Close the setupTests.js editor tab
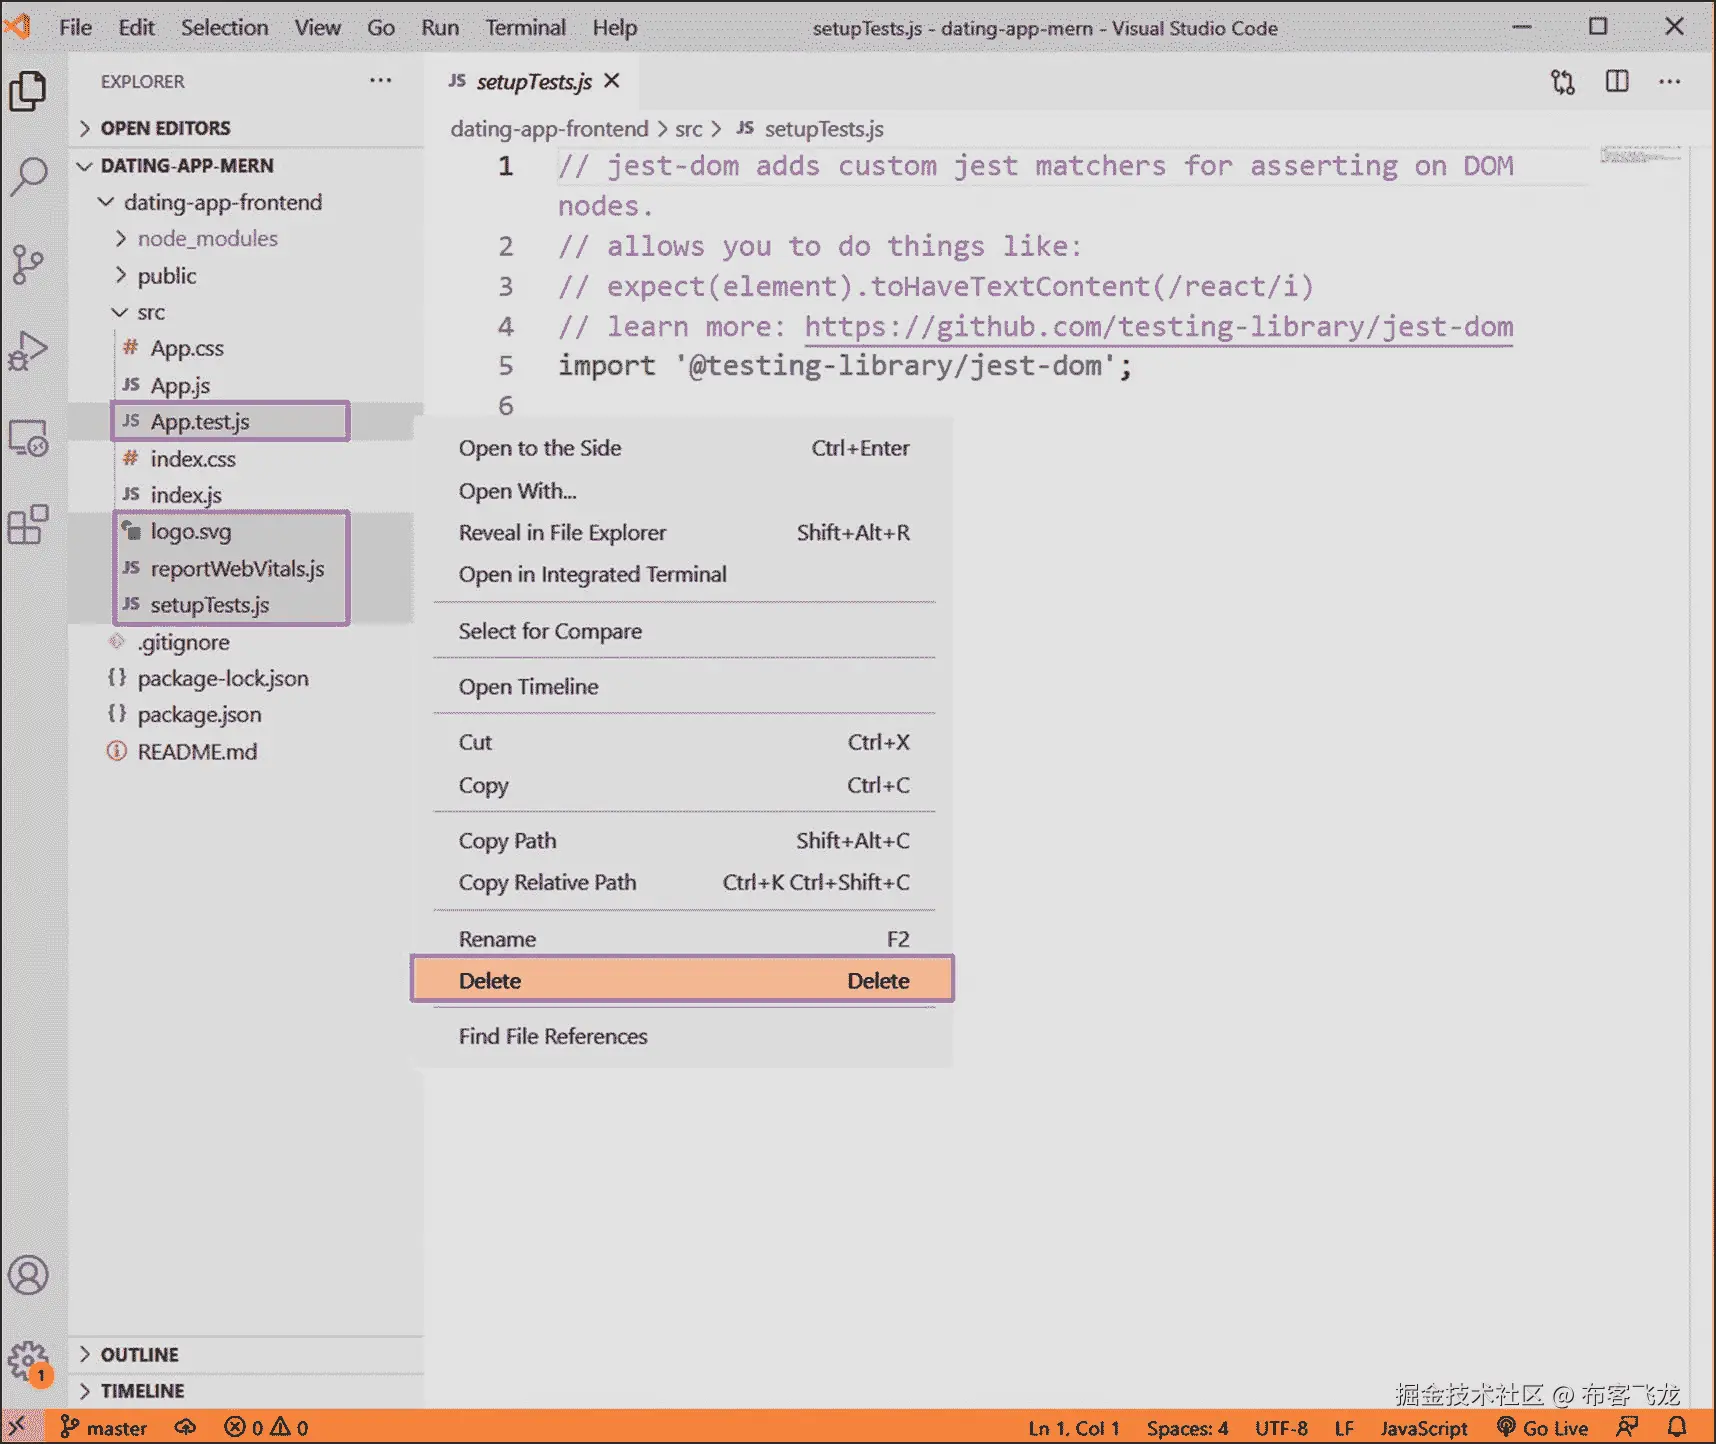Viewport: 1716px width, 1444px height. 612,81
